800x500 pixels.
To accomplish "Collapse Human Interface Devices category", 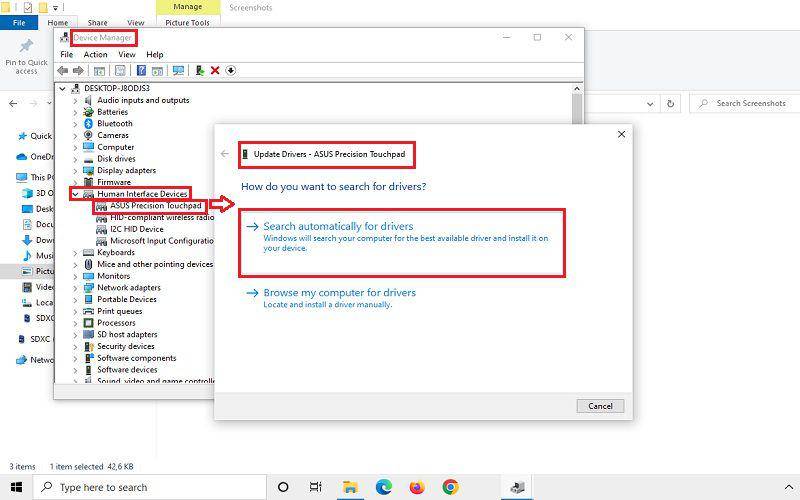I will (x=76, y=194).
